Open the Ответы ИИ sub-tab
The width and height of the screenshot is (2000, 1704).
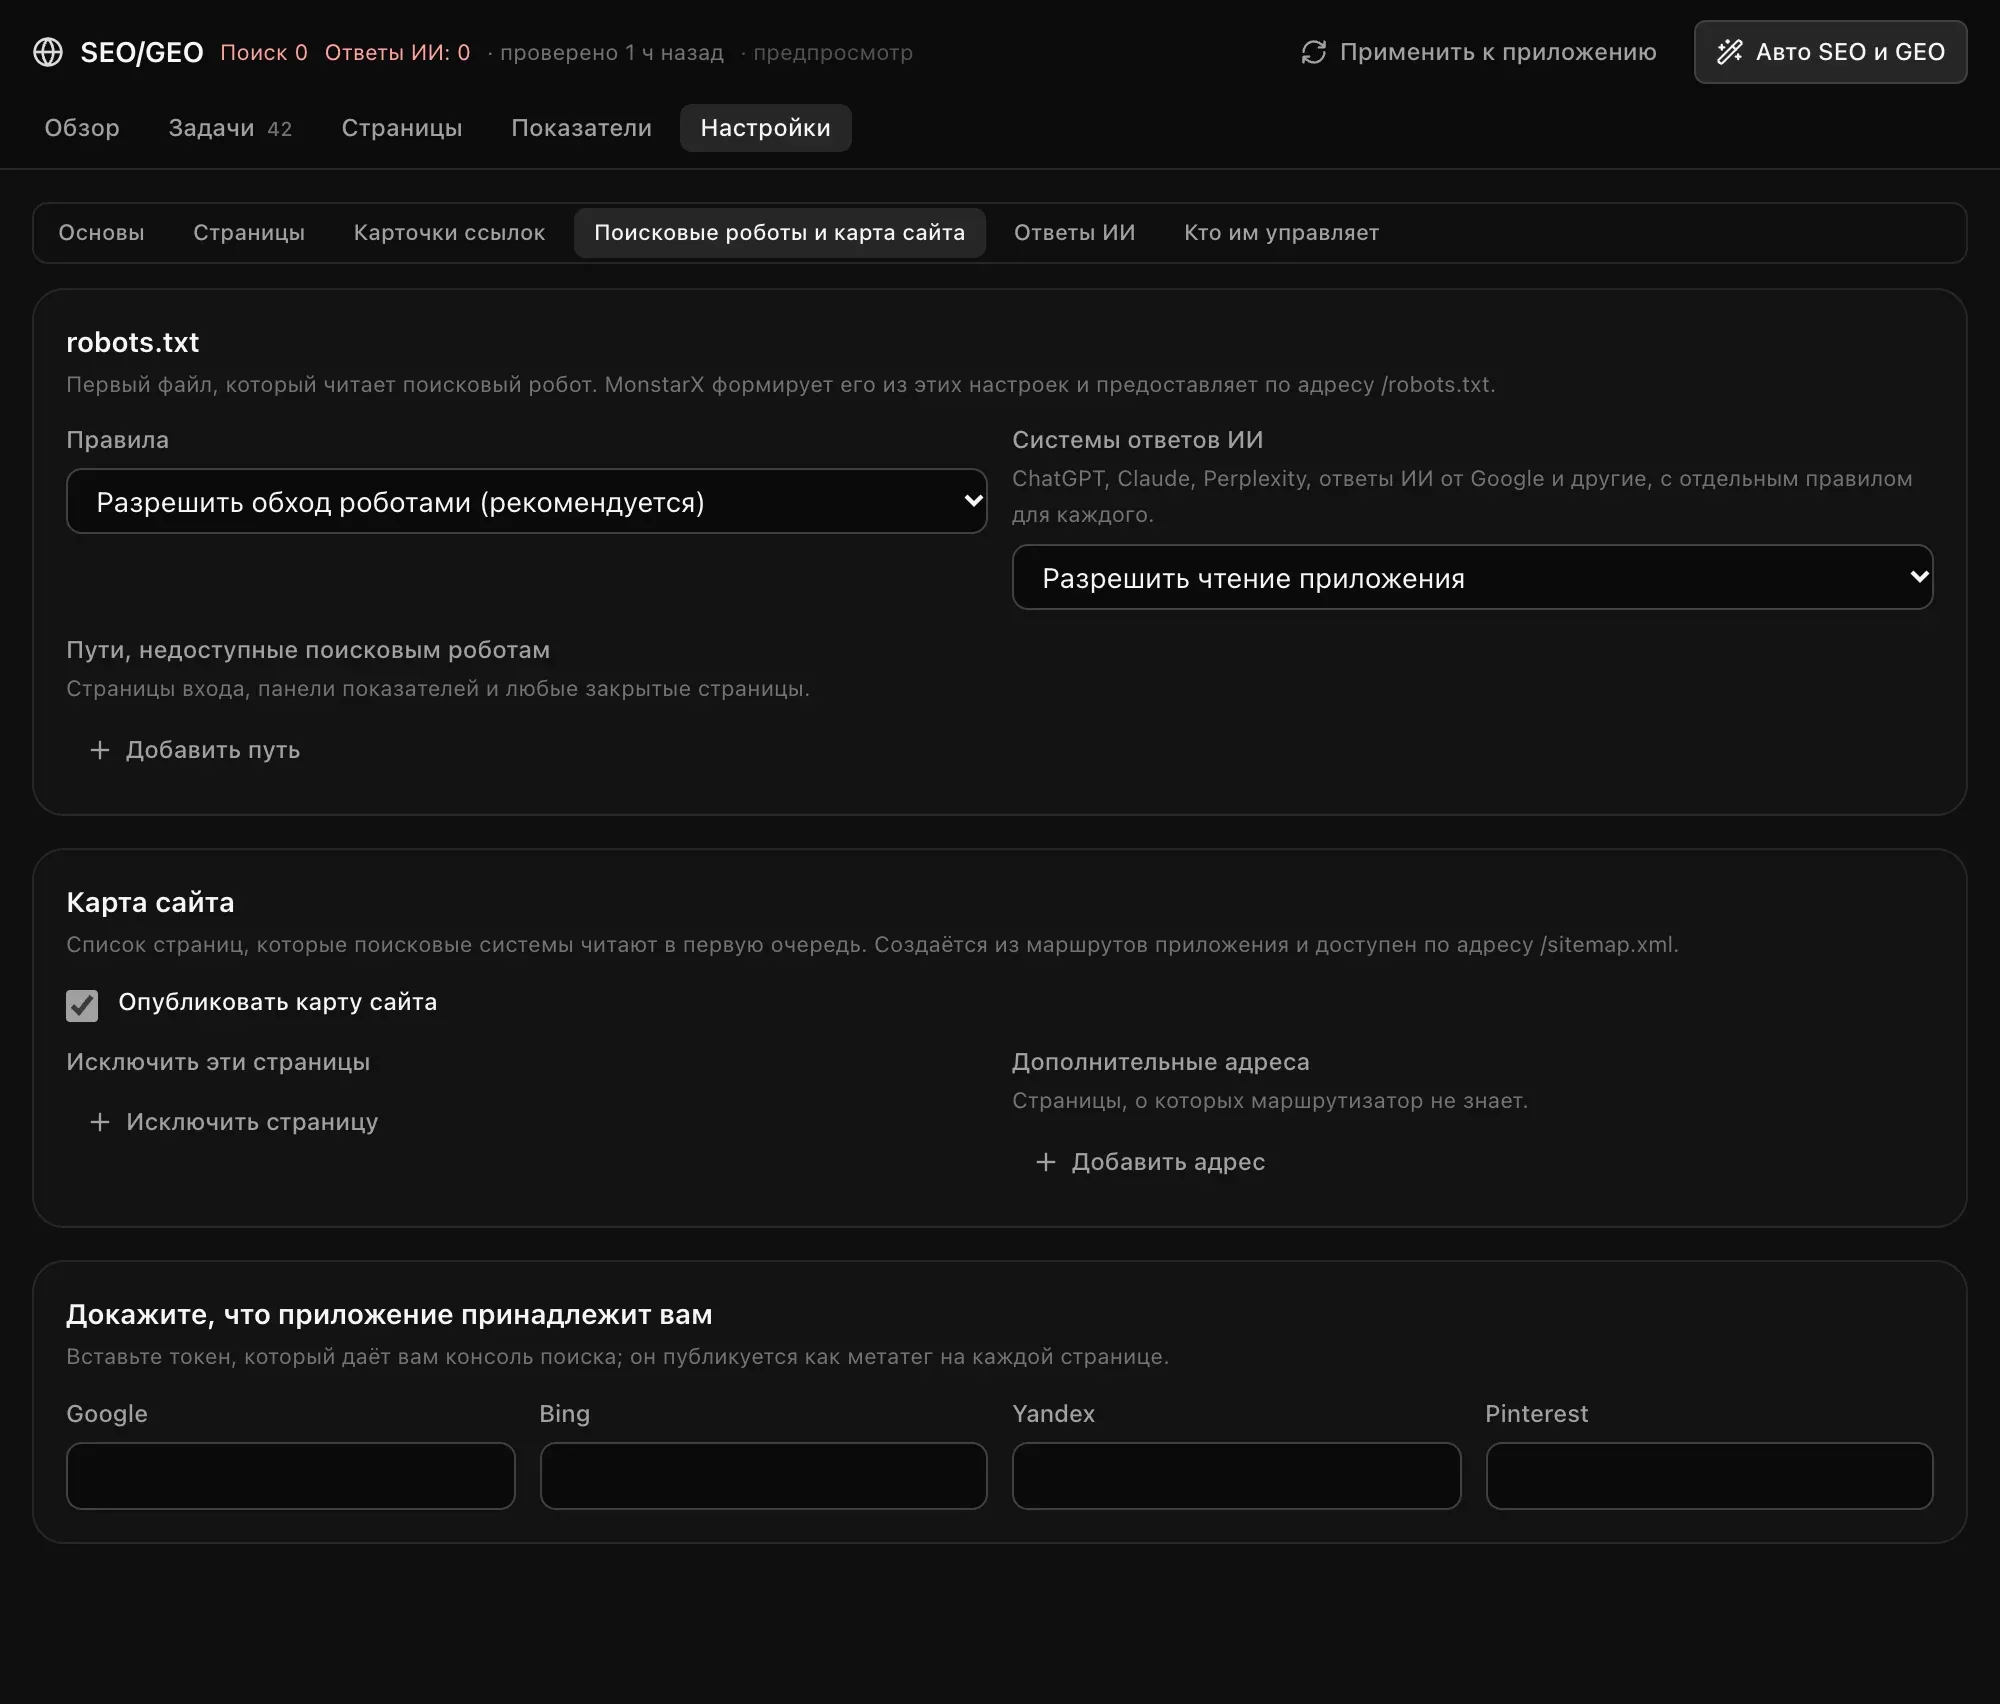pyautogui.click(x=1075, y=233)
